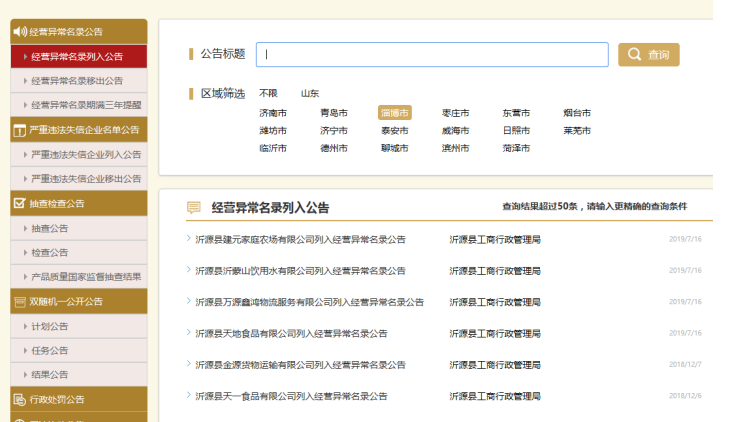Select the 山东 province filter

(x=310, y=93)
